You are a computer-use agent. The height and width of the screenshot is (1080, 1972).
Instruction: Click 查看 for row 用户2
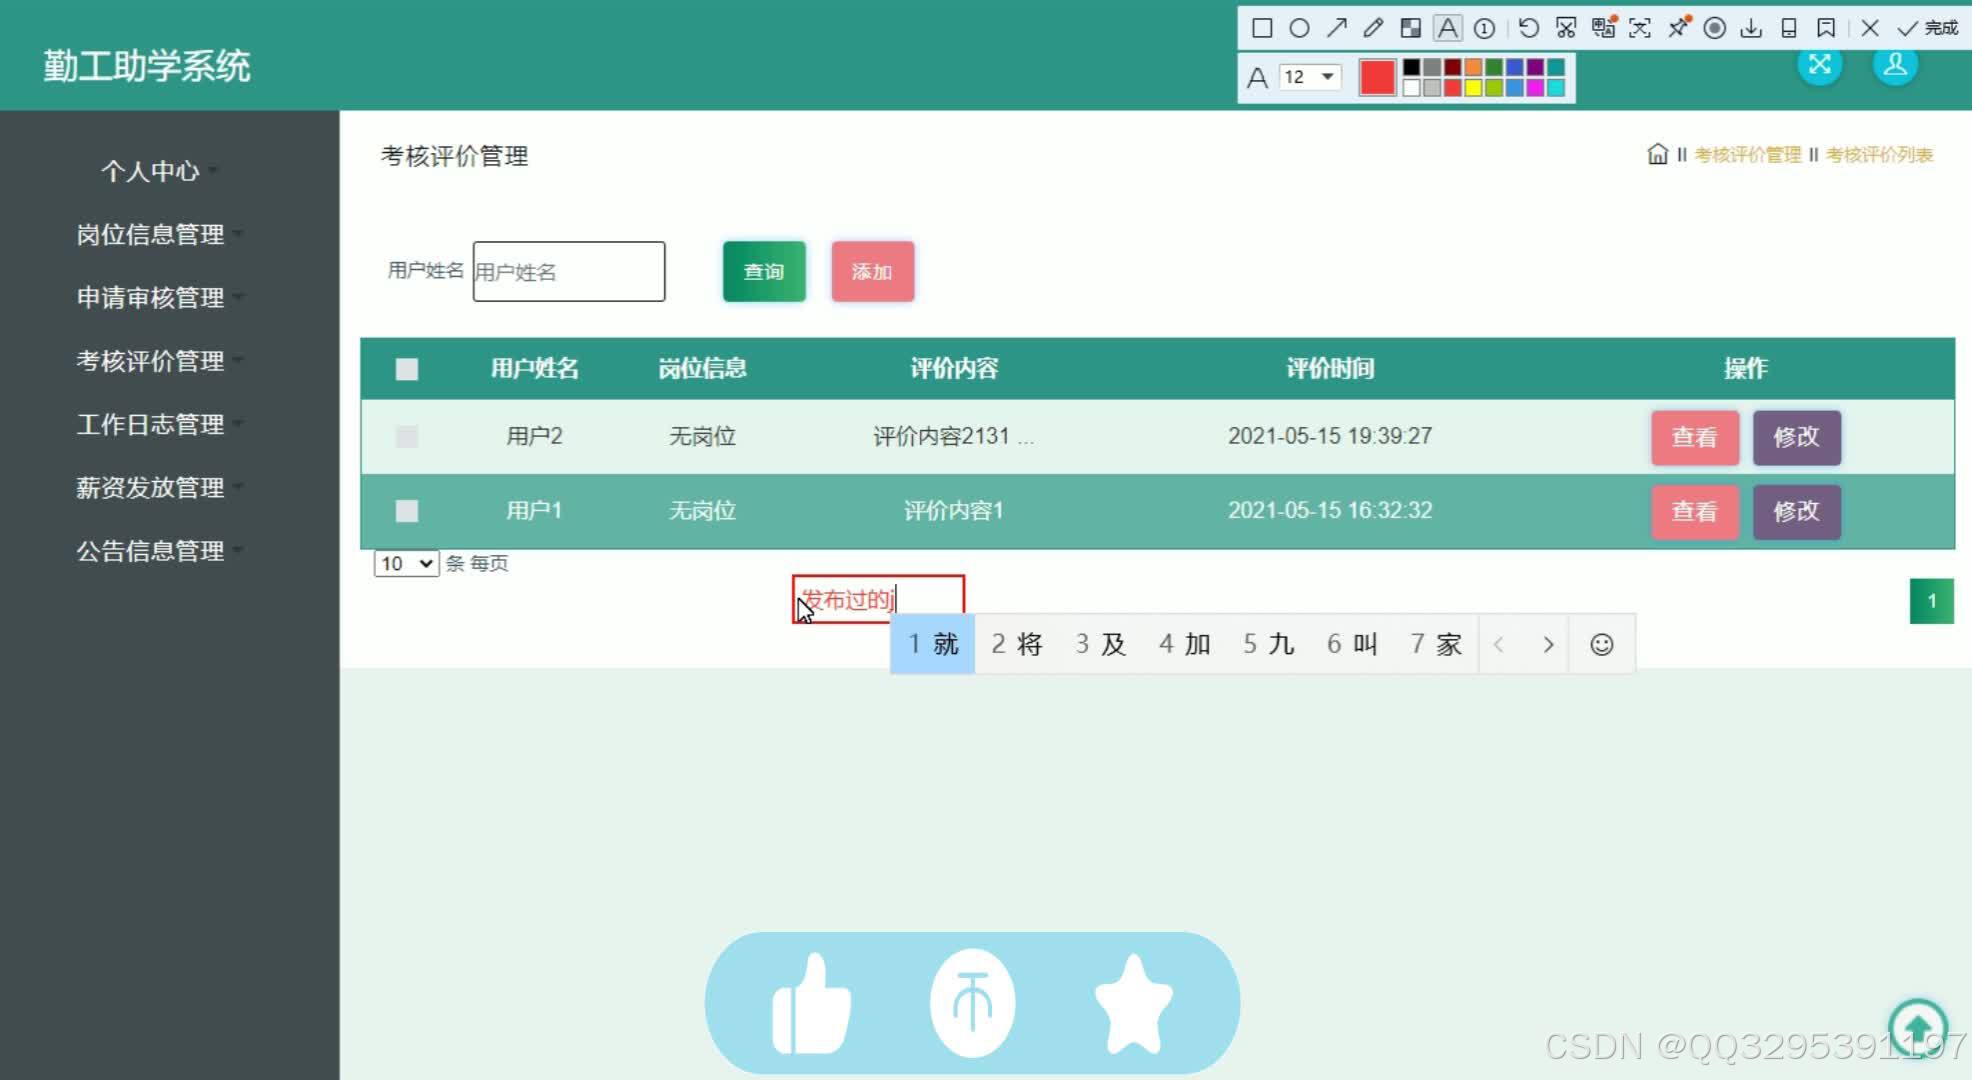(1695, 437)
